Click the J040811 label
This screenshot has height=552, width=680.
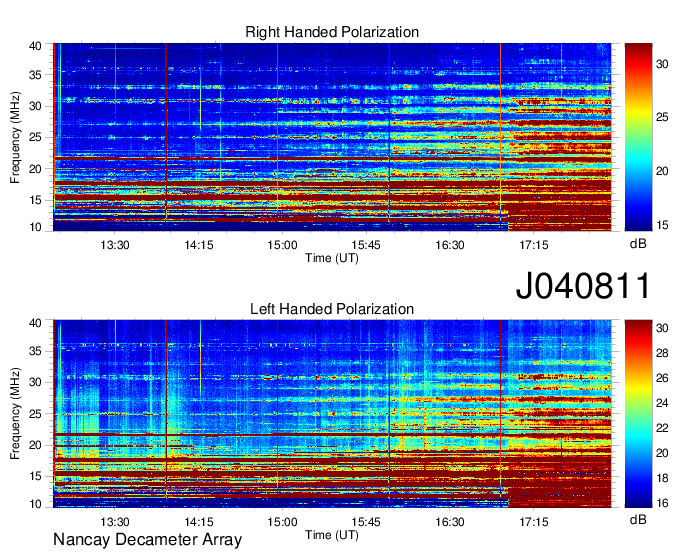583,285
